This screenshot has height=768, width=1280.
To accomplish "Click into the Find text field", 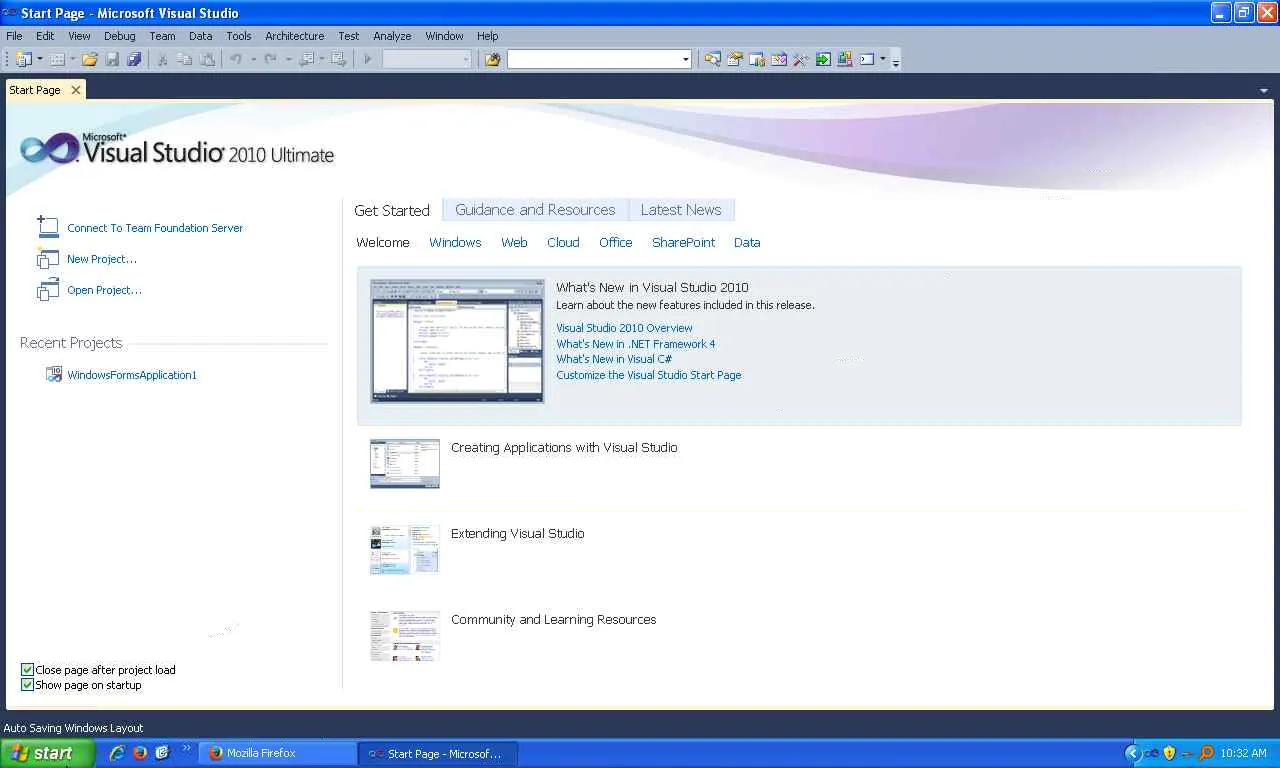I will [x=593, y=60].
